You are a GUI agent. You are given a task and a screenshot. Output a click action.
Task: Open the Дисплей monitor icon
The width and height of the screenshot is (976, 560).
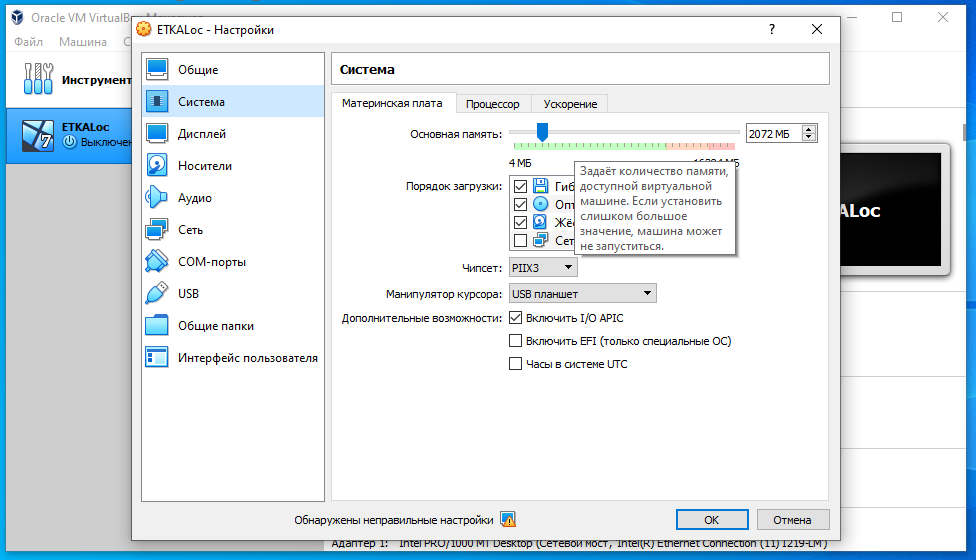tap(157, 133)
